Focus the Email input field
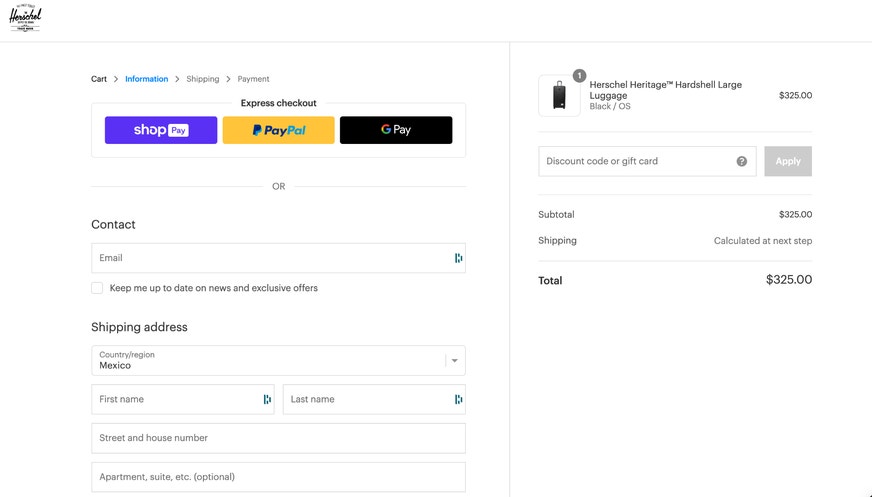 click(278, 258)
